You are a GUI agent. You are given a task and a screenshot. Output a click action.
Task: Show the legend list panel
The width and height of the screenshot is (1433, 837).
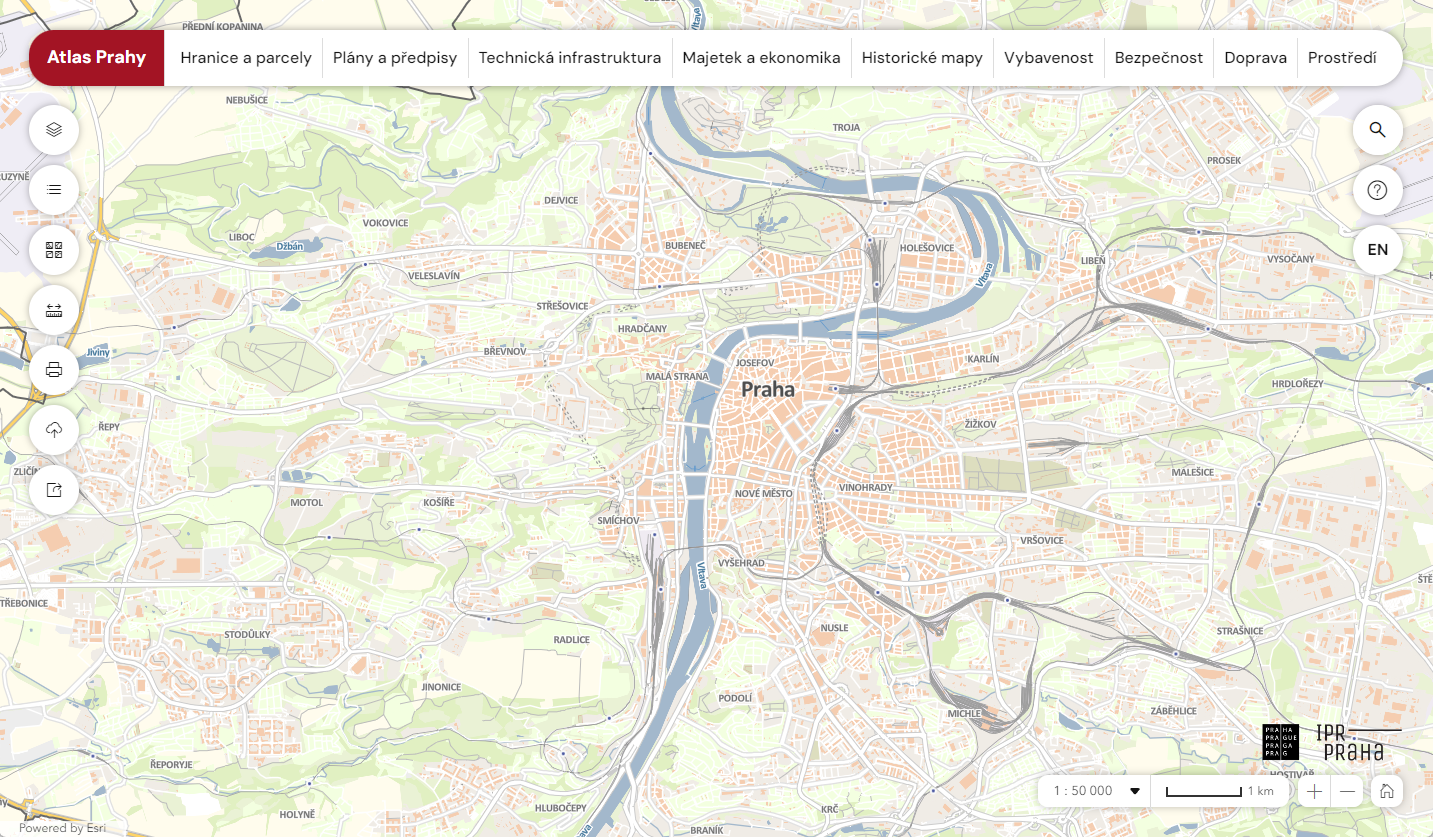(x=54, y=189)
